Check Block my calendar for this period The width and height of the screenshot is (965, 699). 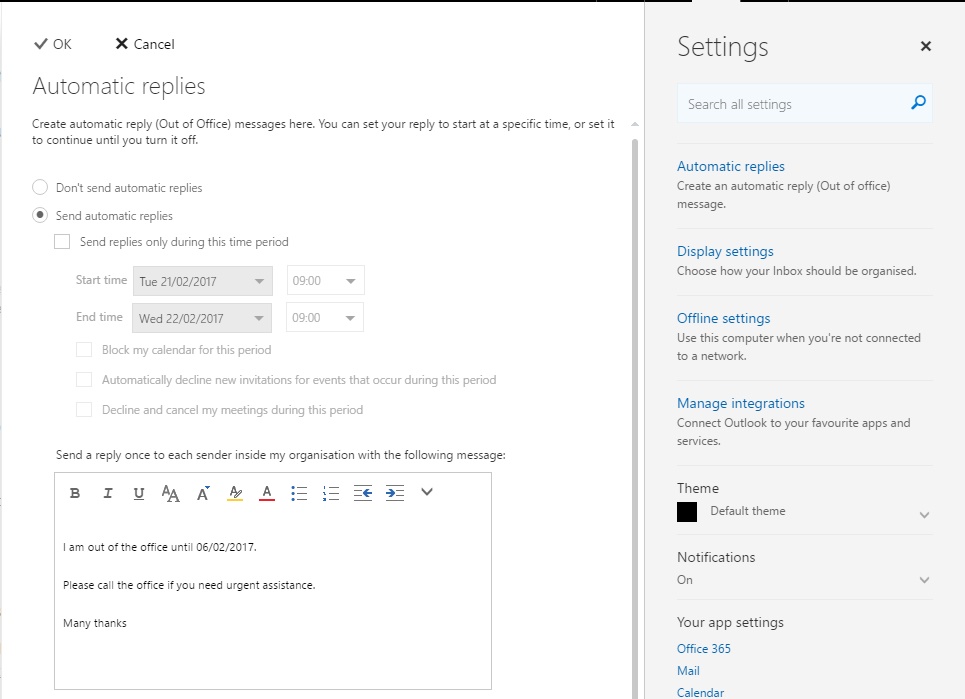tap(85, 351)
